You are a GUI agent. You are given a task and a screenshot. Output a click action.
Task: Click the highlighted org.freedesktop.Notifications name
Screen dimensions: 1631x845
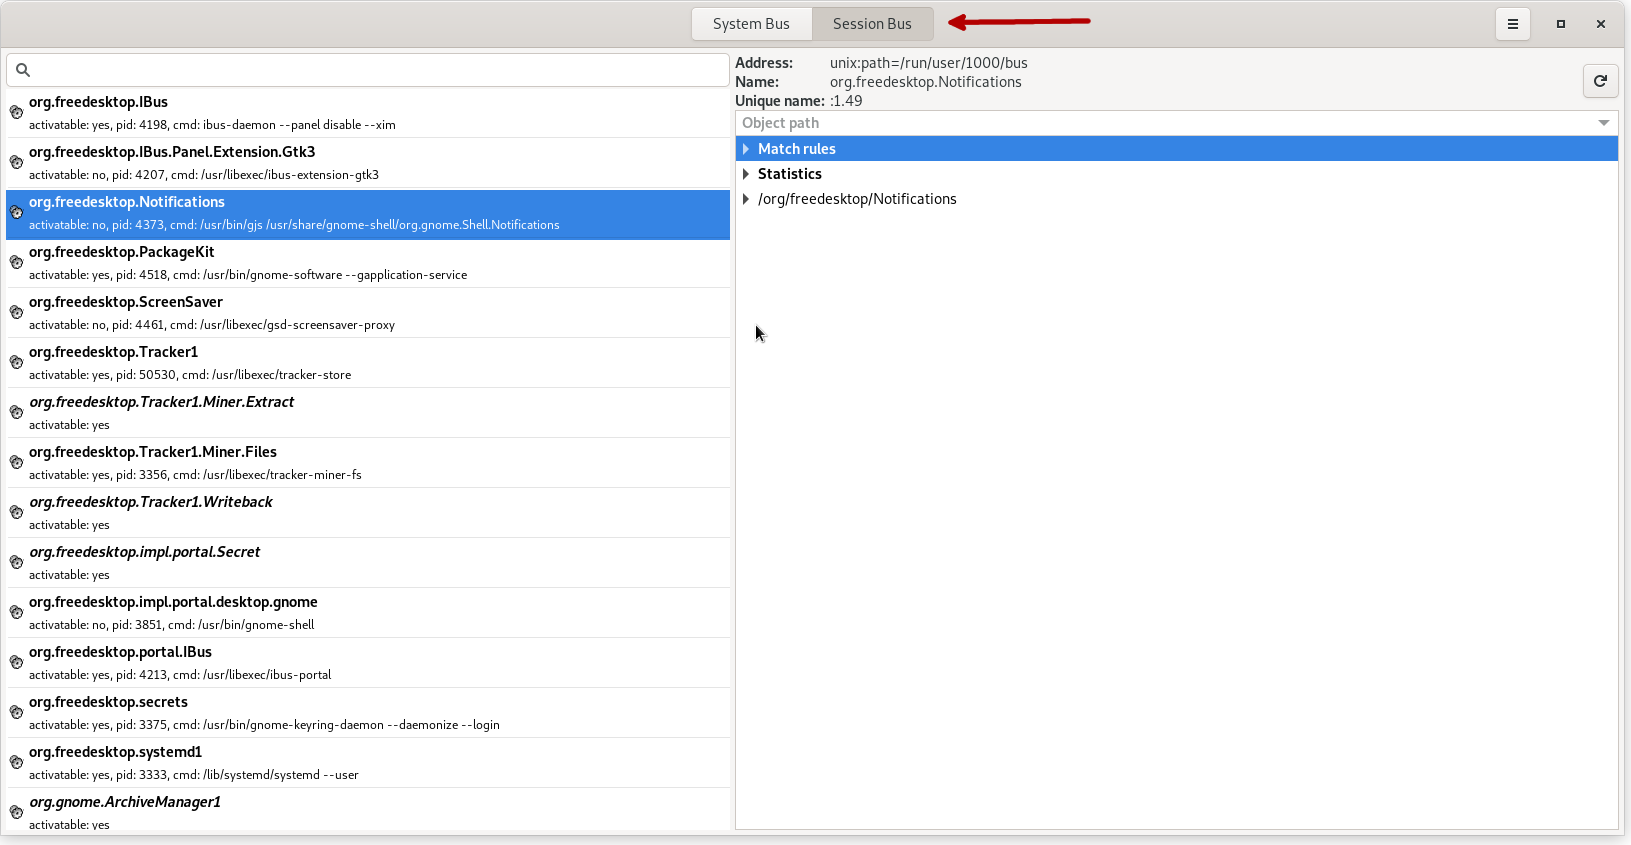(127, 202)
